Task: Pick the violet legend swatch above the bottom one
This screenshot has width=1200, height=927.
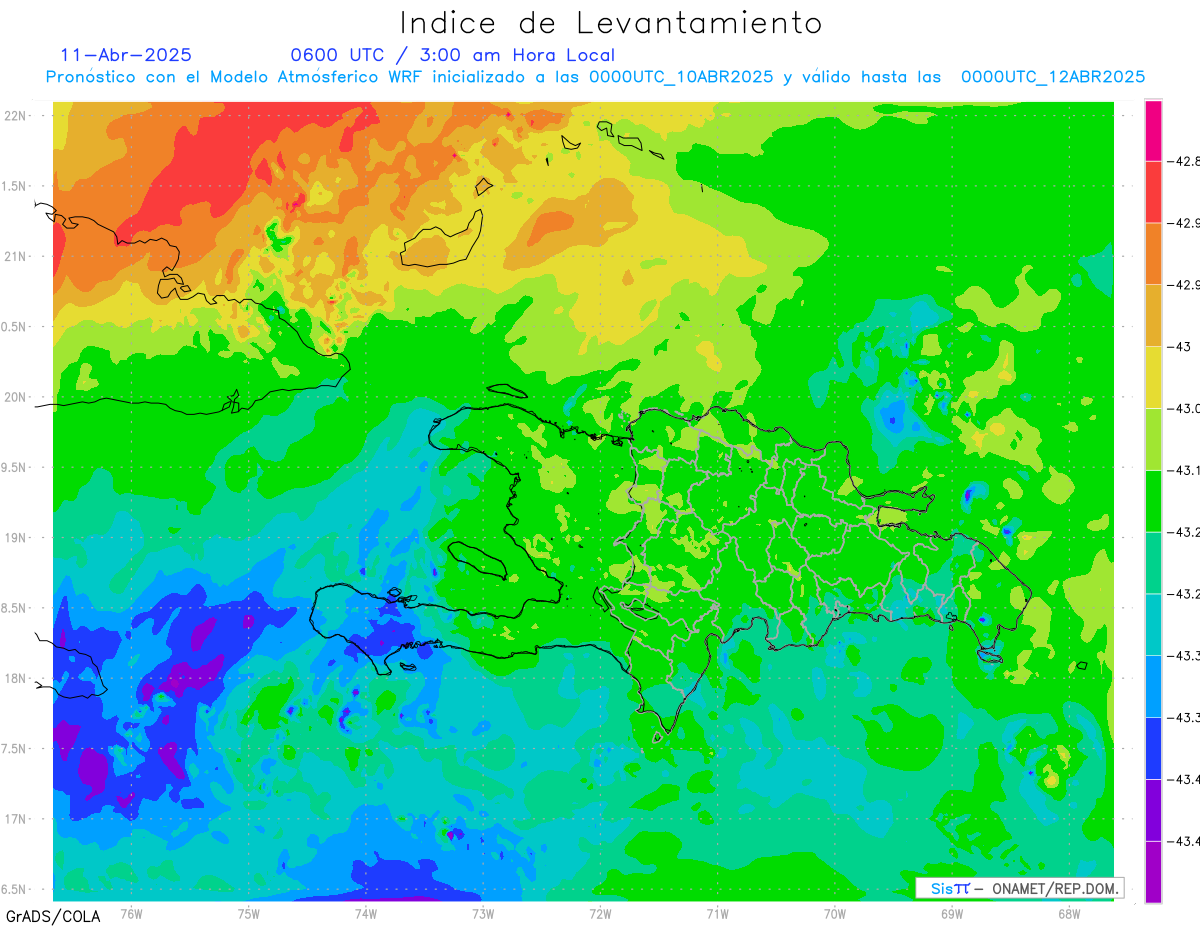Action: point(1153,810)
